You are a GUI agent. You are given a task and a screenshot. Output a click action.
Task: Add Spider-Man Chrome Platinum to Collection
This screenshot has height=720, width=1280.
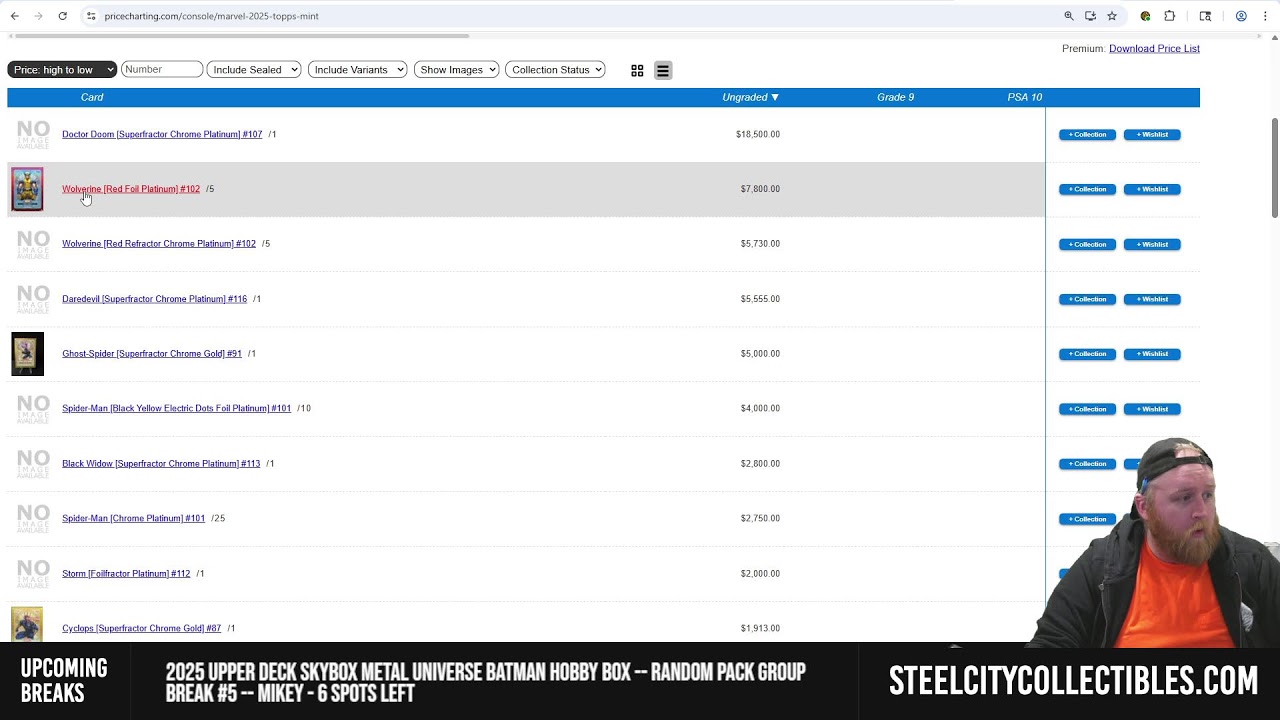(x=1087, y=519)
